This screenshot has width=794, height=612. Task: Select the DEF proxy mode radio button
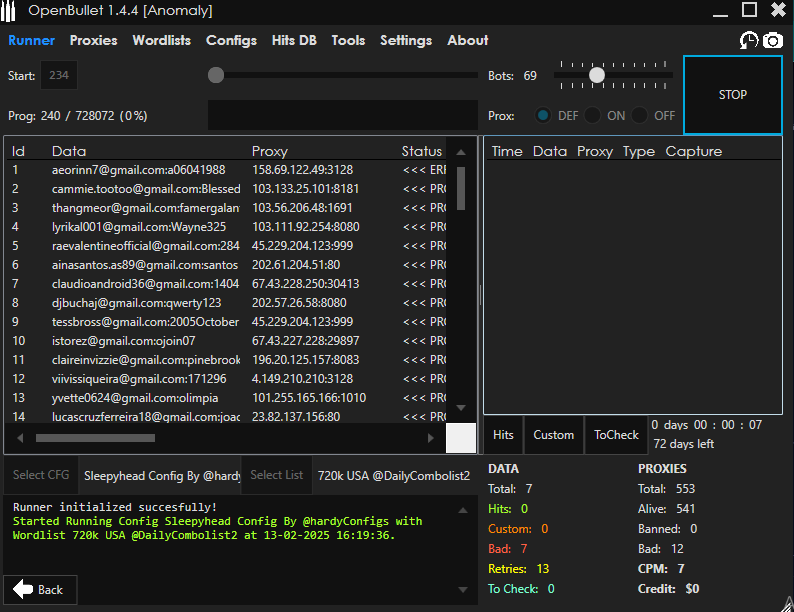(543, 116)
